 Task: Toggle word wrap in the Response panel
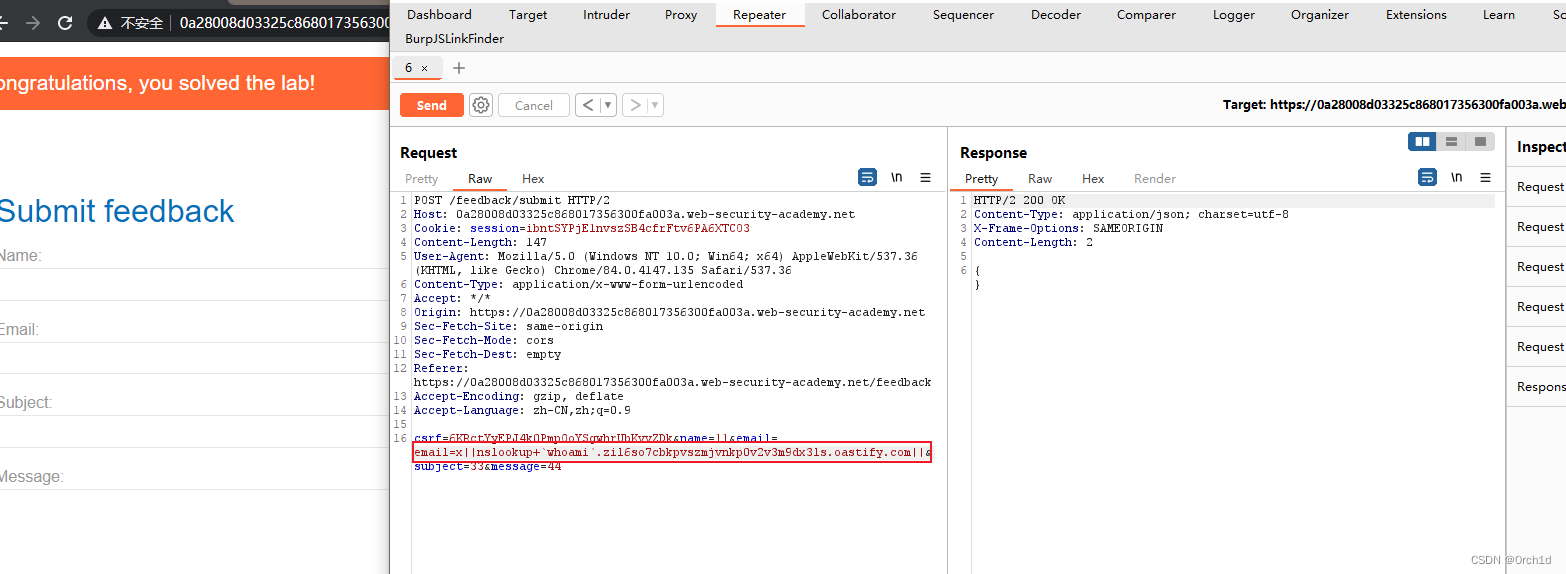(x=1427, y=177)
